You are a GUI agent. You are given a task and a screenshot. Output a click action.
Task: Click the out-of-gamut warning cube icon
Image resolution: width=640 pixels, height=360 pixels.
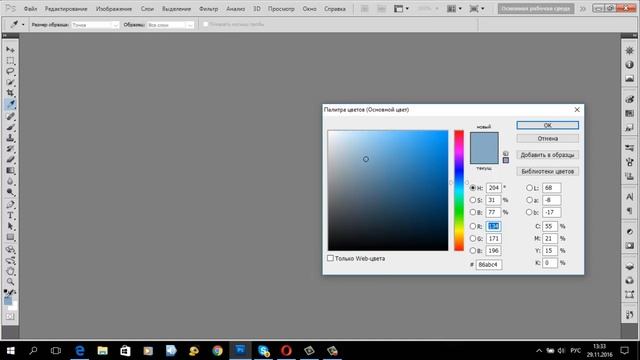(506, 153)
